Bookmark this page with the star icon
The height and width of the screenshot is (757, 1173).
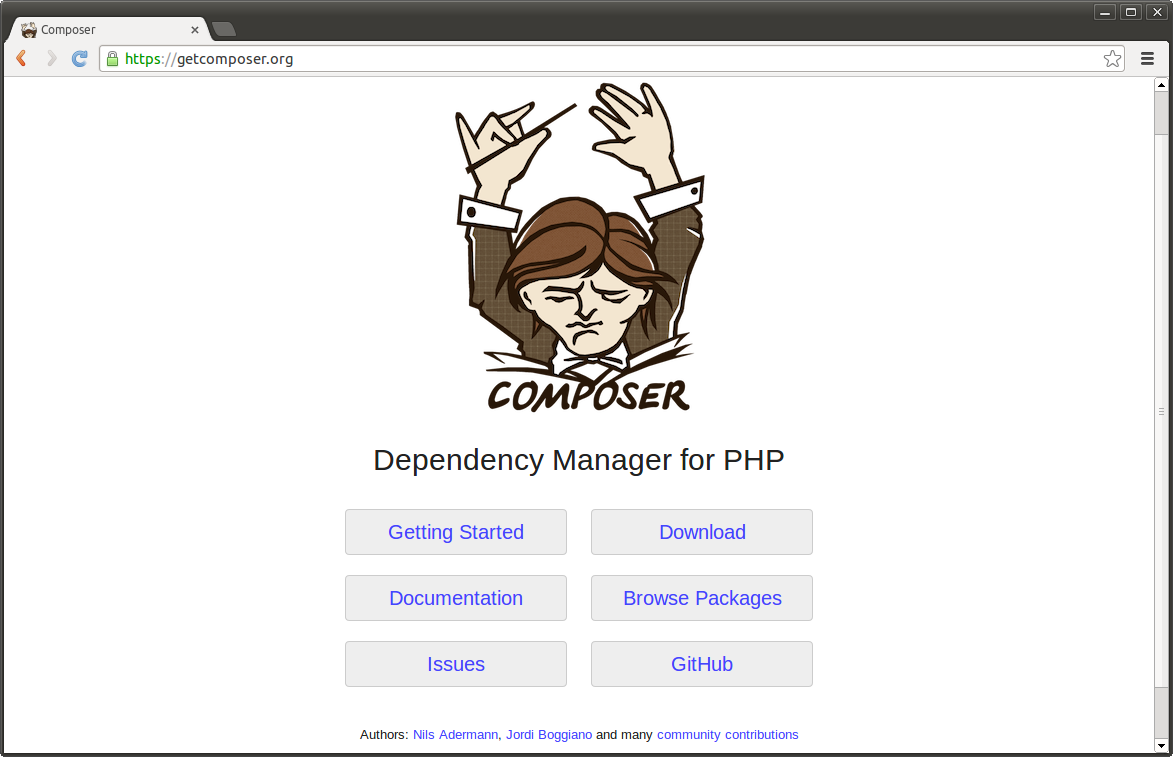(1112, 58)
